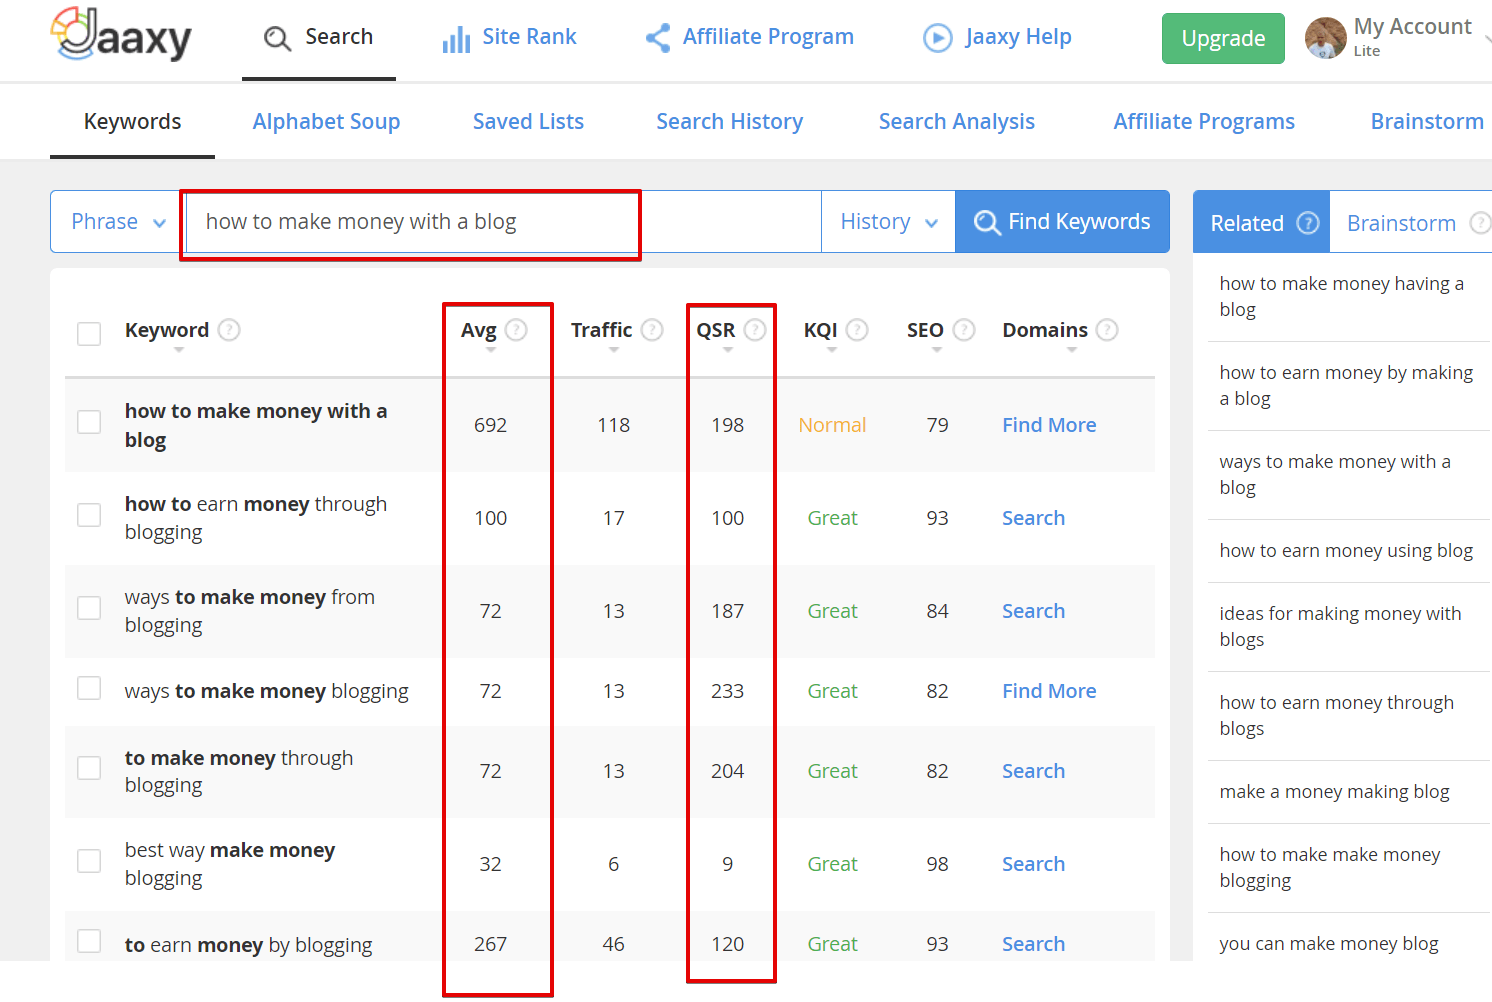Click the 'Normal' KQI value in first row
Image resolution: width=1492 pixels, height=1002 pixels.
[832, 425]
